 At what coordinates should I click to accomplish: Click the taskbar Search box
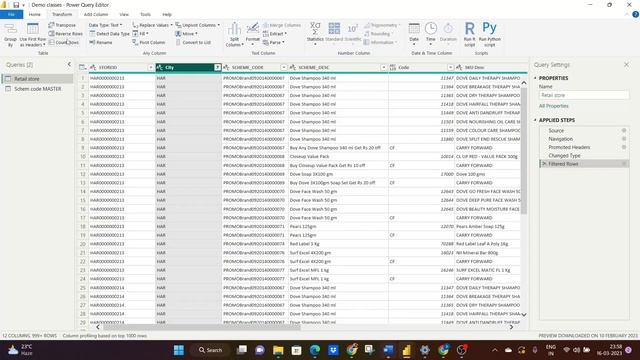pyautogui.click(x=211, y=350)
